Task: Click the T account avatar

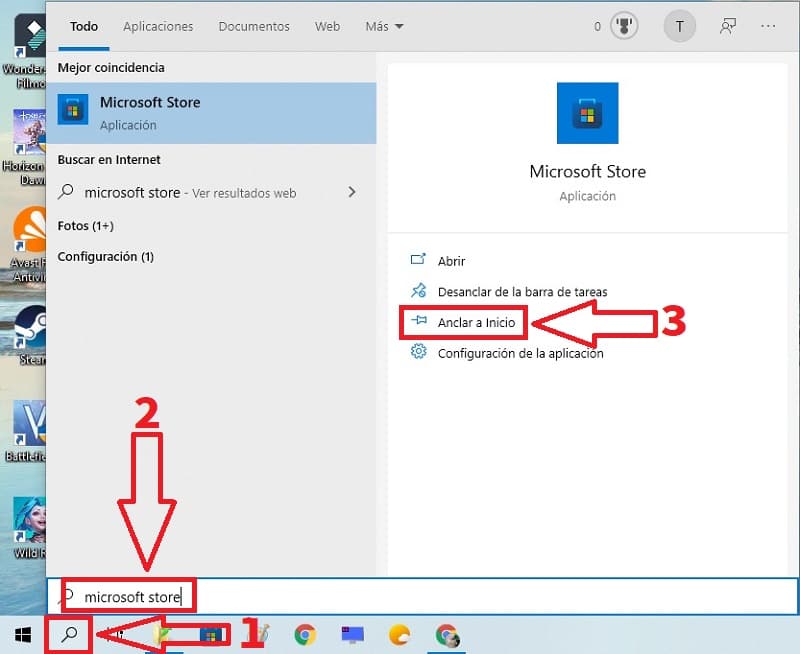Action: click(x=679, y=26)
